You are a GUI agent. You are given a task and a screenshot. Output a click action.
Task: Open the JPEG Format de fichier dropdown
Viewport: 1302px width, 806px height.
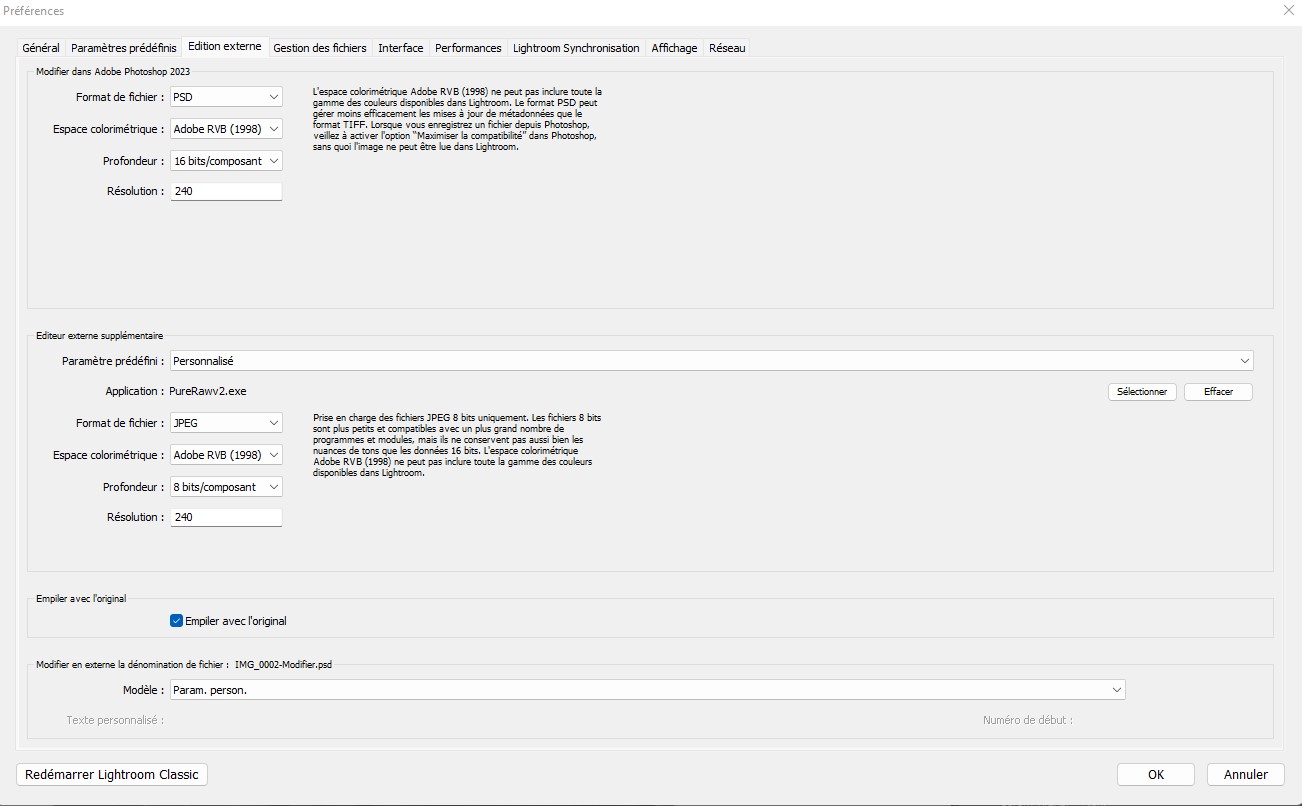coord(226,423)
